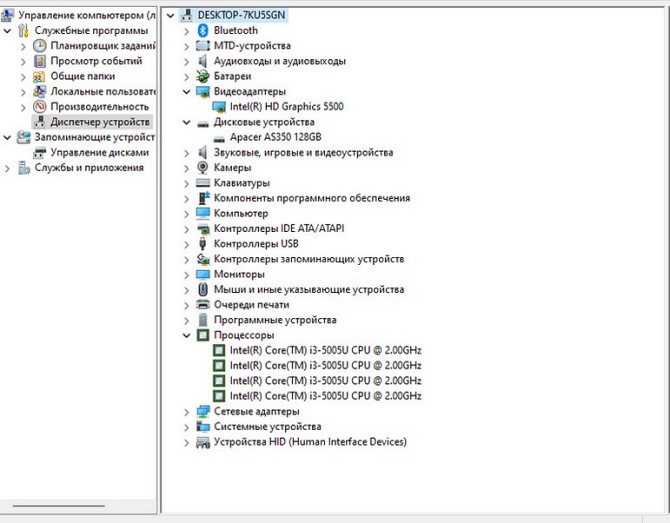Click the Камеры camera icon
Screen dimensions: 670x523
[x=203, y=168]
